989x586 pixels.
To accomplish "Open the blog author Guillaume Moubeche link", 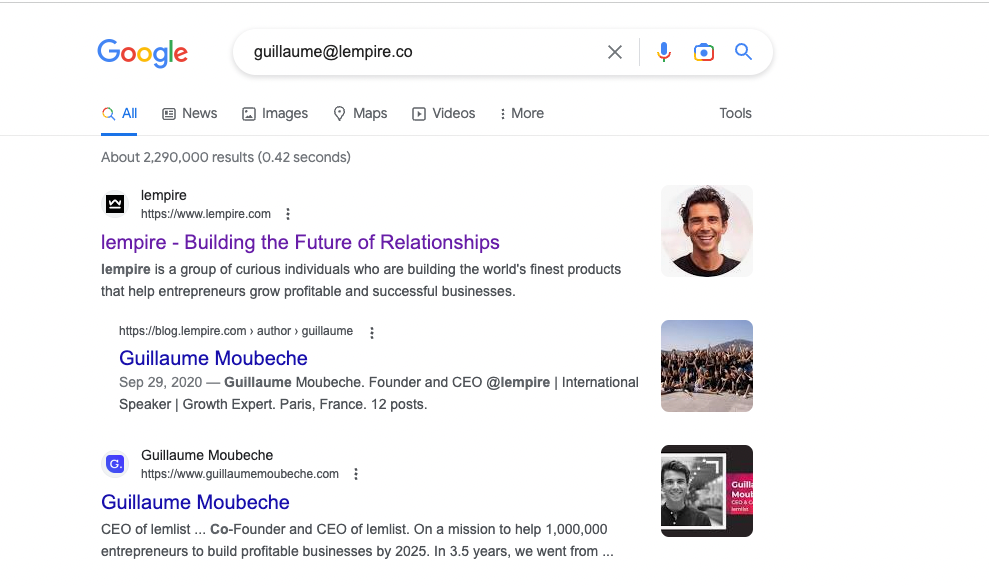I will tap(213, 358).
